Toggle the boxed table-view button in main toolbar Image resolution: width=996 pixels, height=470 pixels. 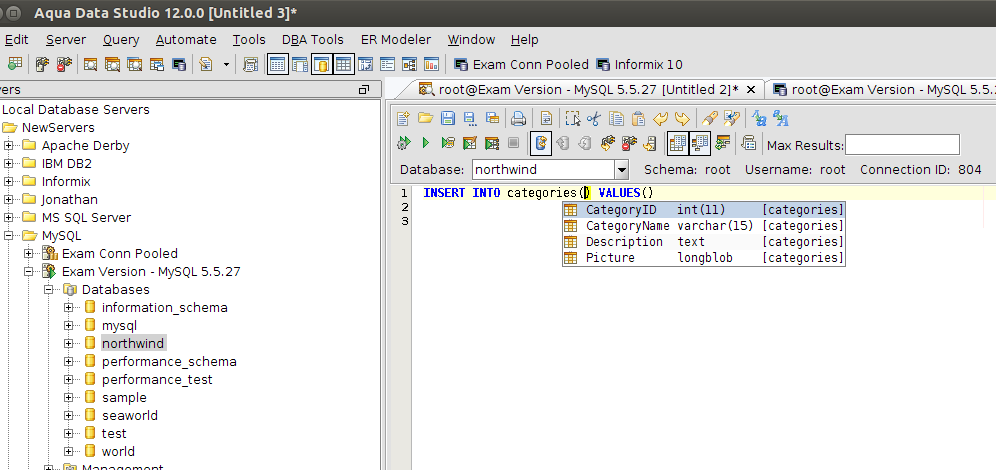click(x=278, y=64)
